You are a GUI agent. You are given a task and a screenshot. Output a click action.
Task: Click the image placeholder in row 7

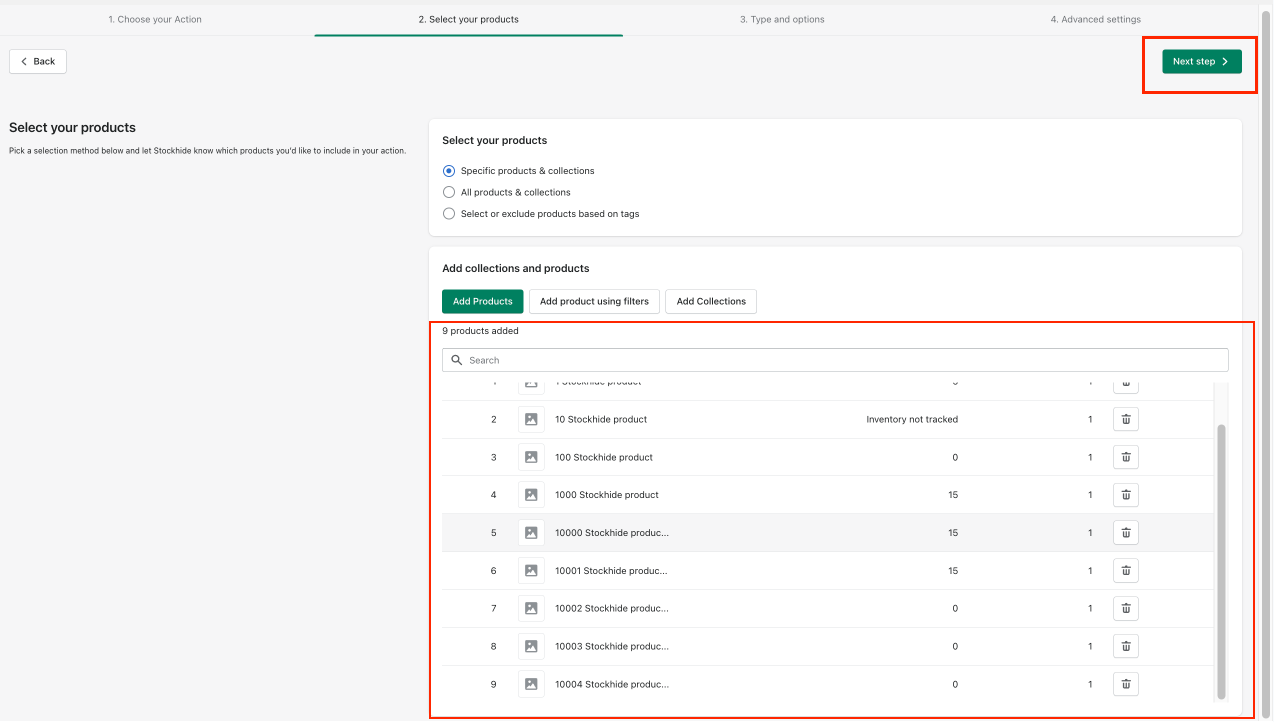(x=531, y=608)
